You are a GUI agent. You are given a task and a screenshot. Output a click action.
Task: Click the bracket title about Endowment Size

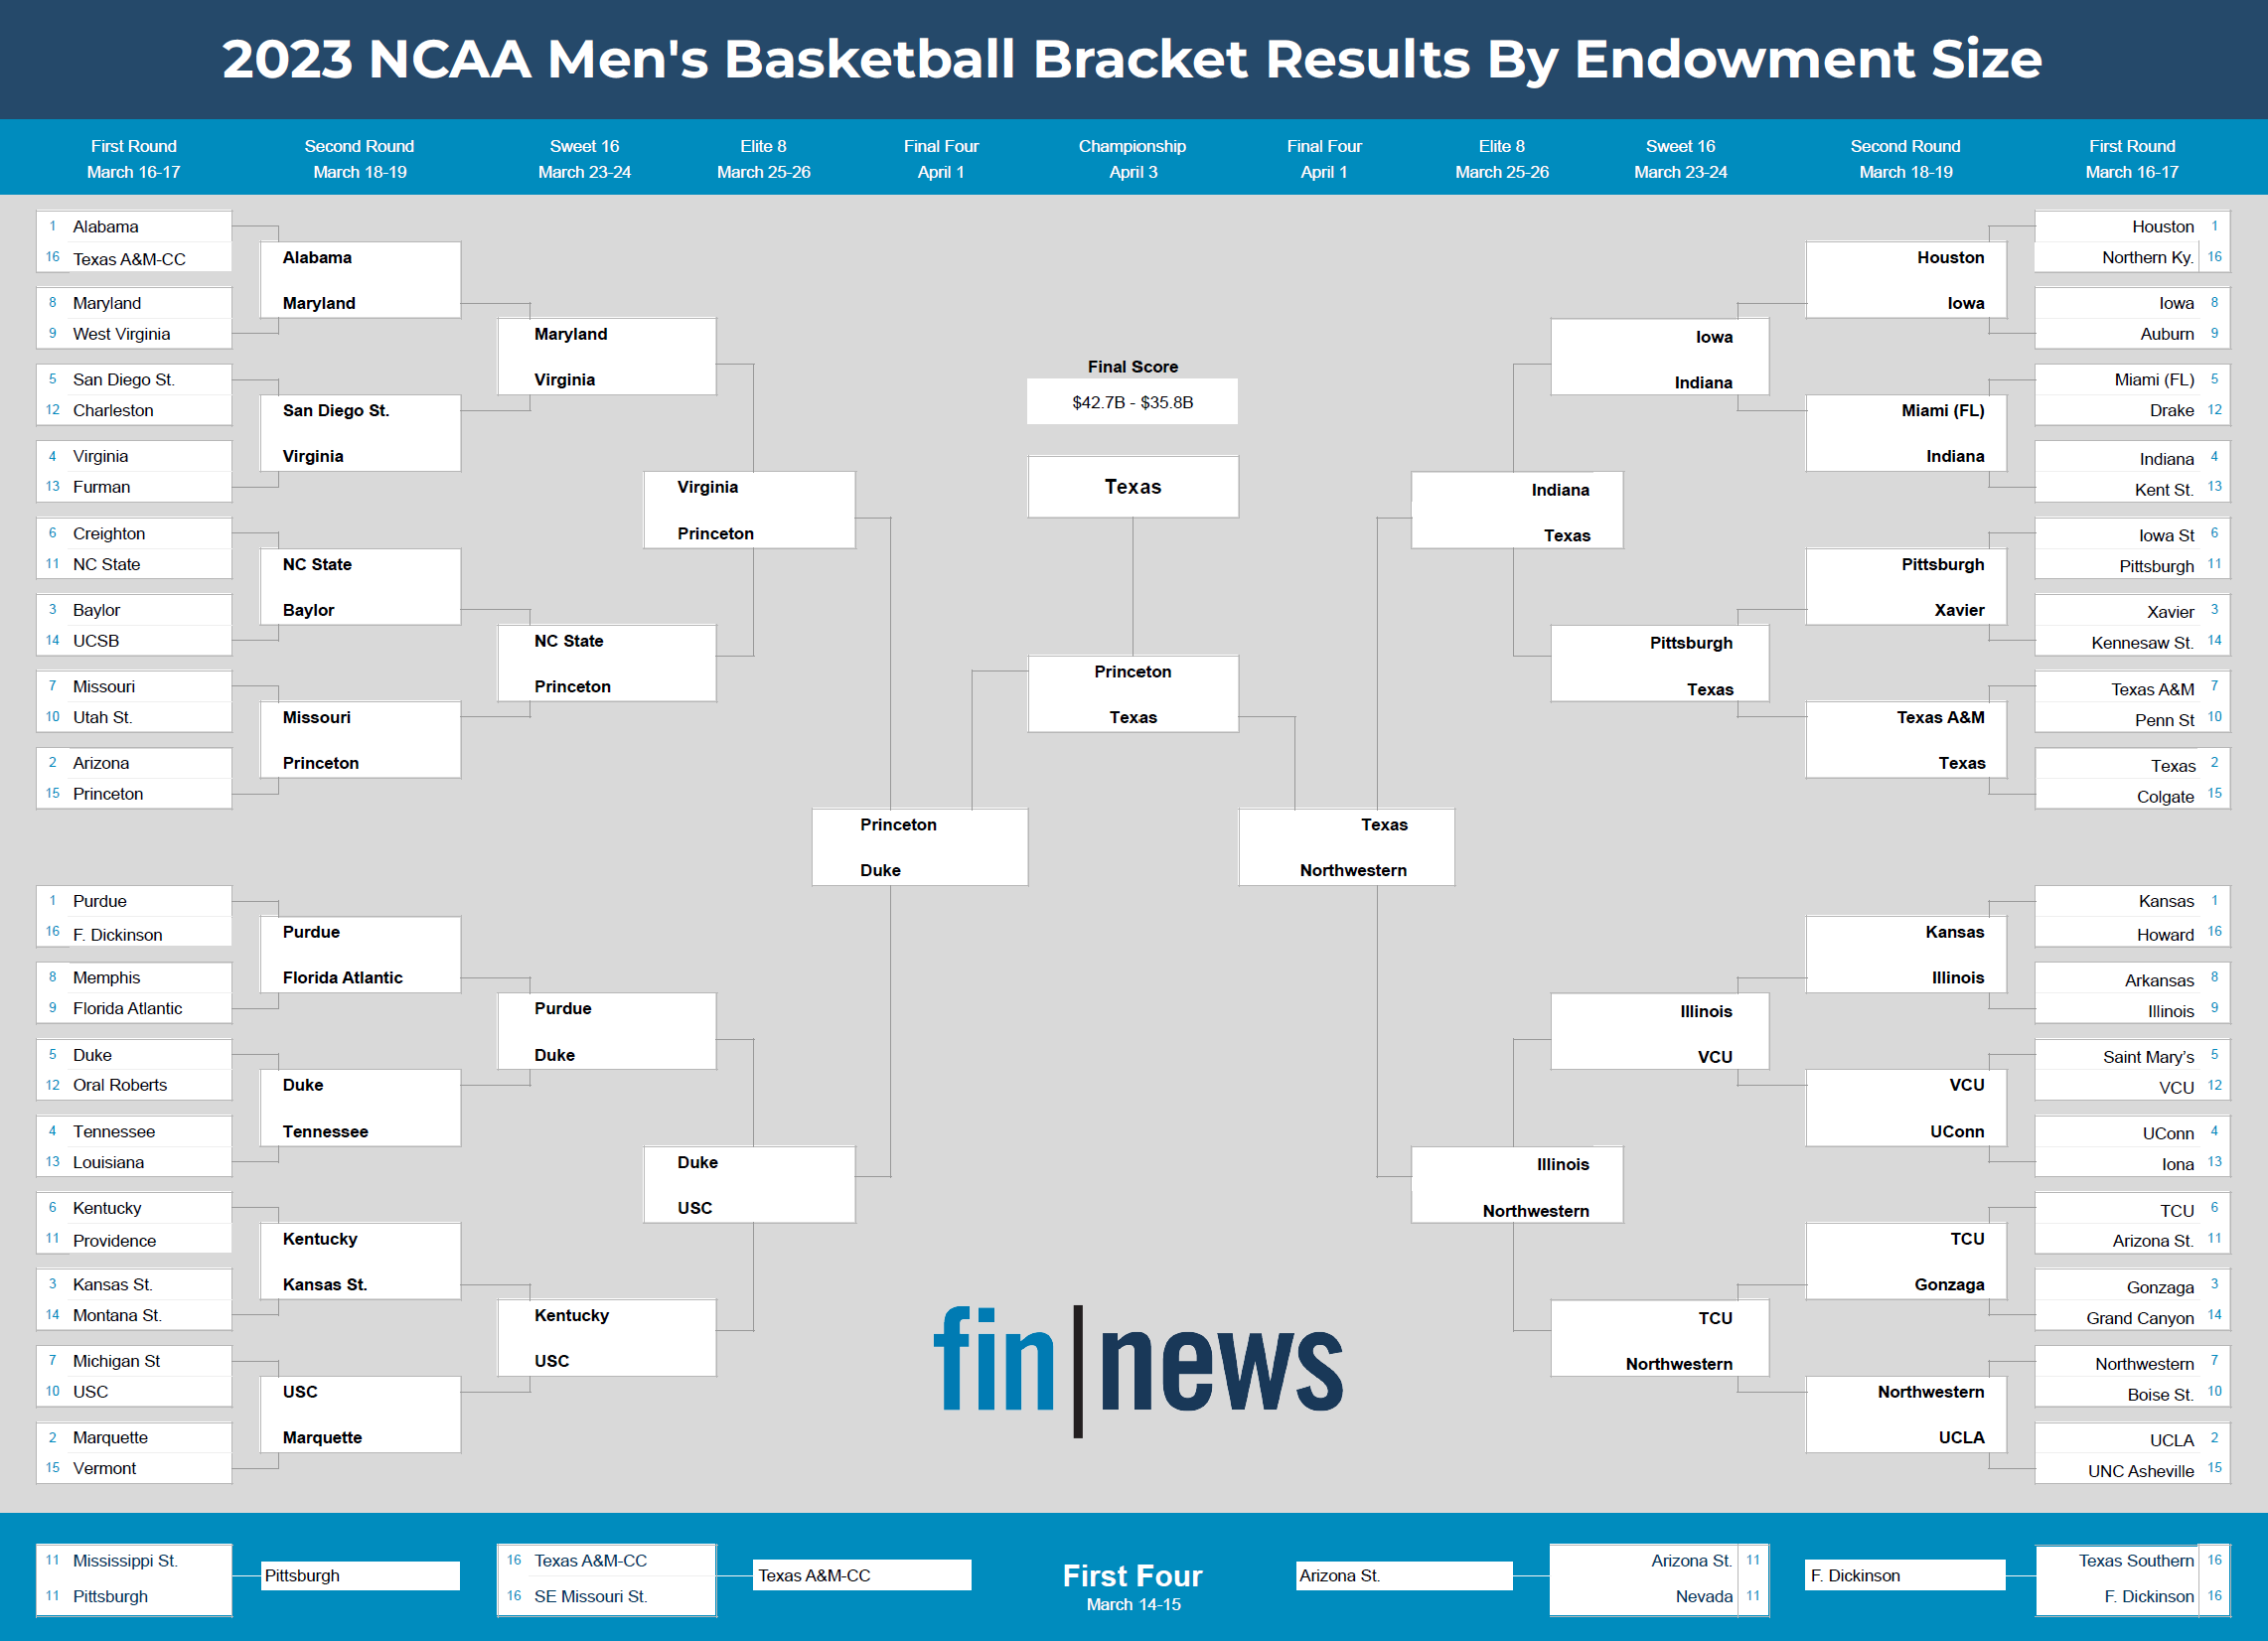tap(1132, 58)
